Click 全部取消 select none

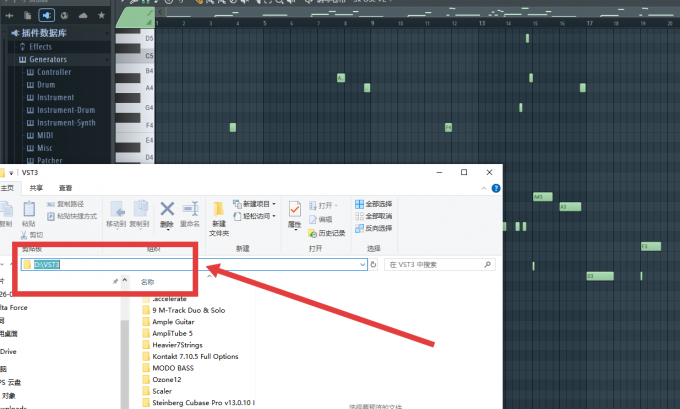tap(373, 216)
